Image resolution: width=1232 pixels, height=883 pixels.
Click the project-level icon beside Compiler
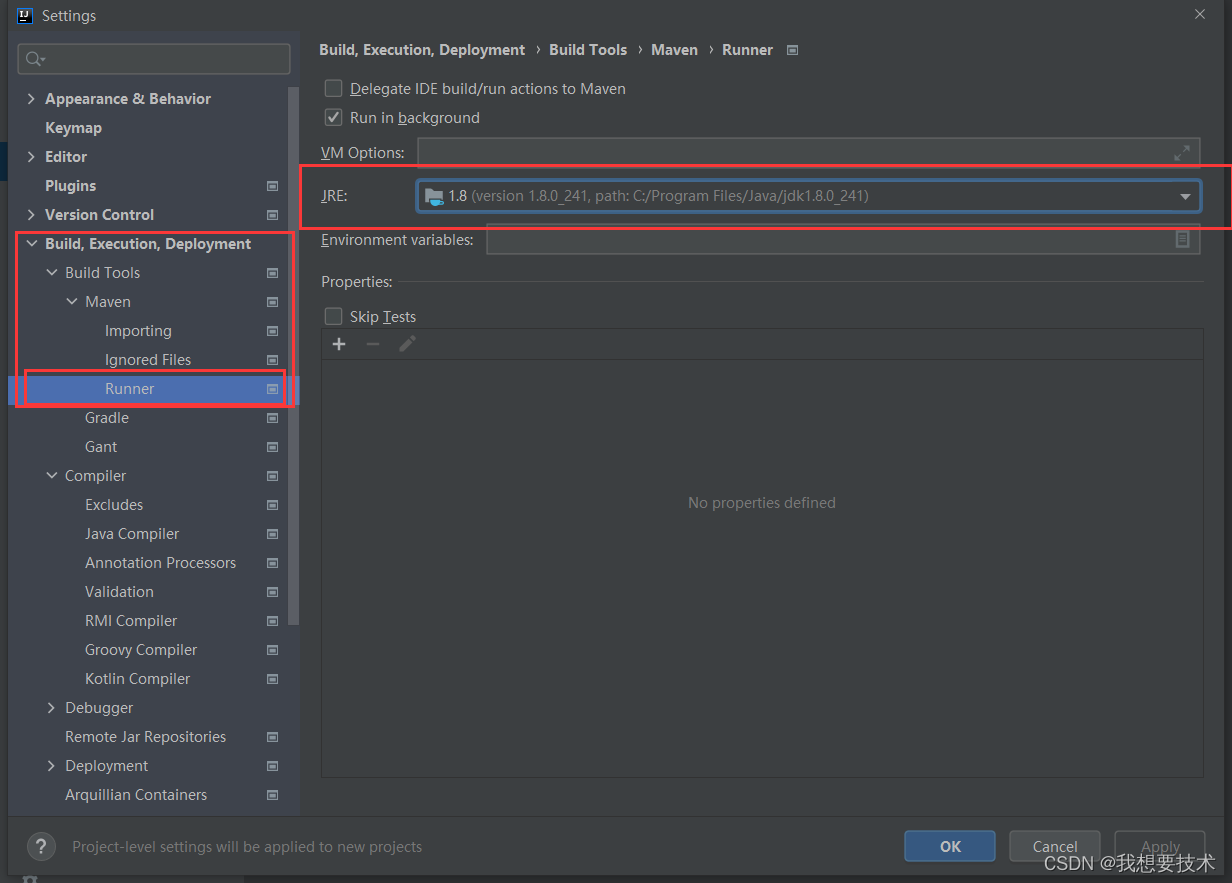(x=272, y=476)
